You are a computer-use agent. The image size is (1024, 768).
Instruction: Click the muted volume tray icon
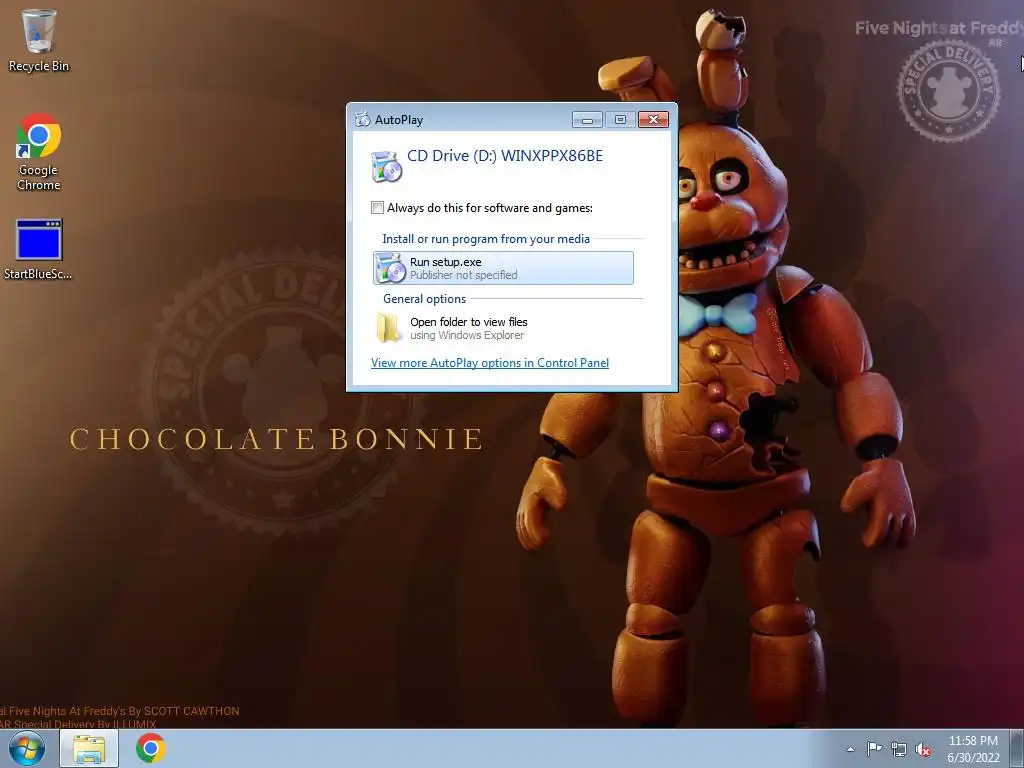tap(923, 749)
